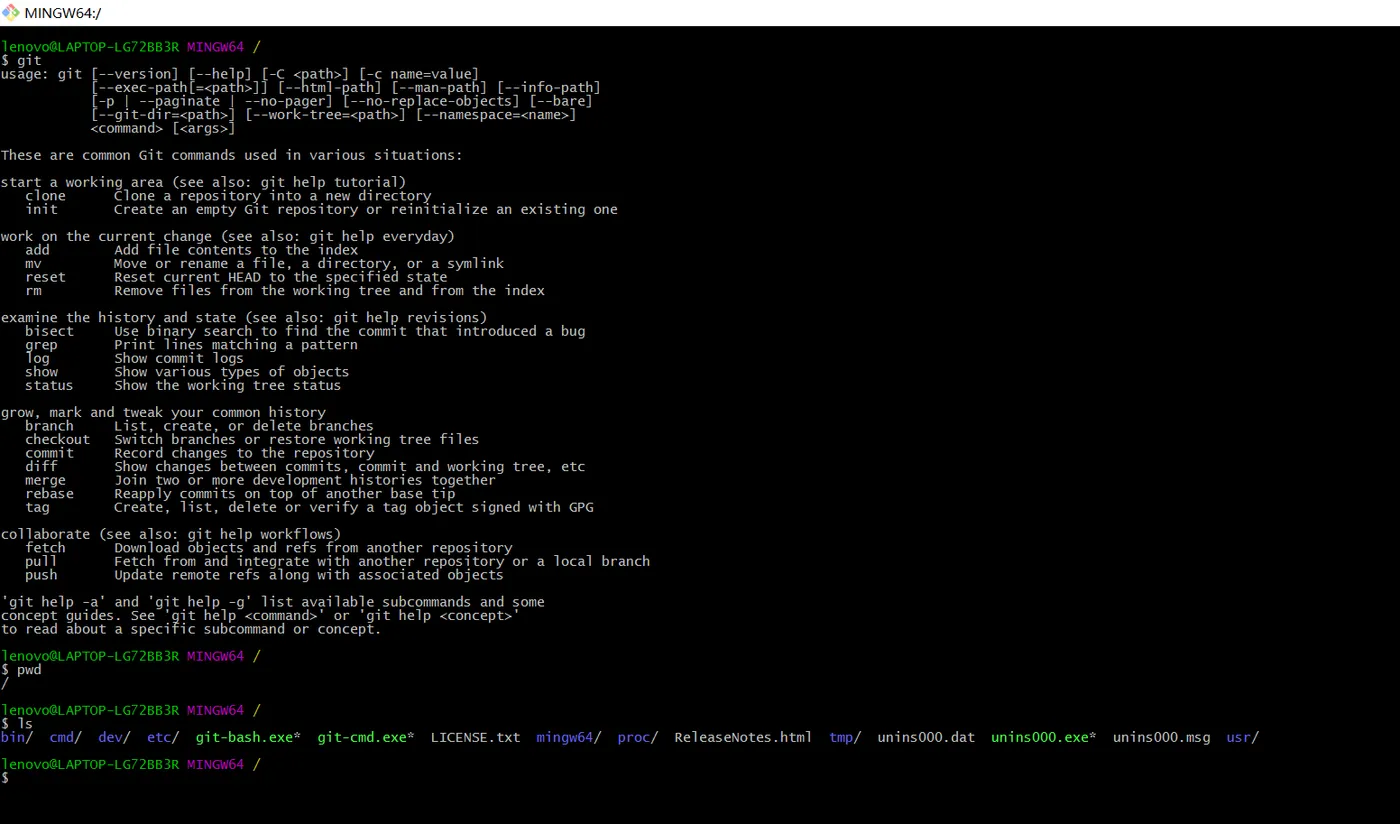Click the 'grep' command name
This screenshot has height=824, width=1400.
click(41, 345)
